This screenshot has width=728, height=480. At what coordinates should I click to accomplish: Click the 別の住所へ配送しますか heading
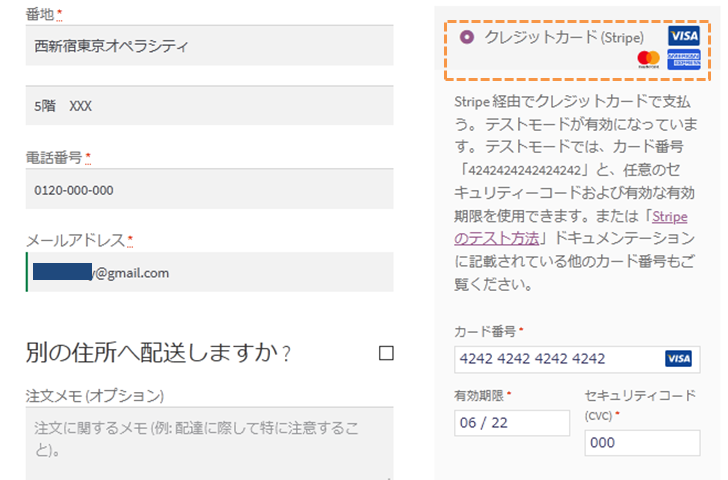158,352
